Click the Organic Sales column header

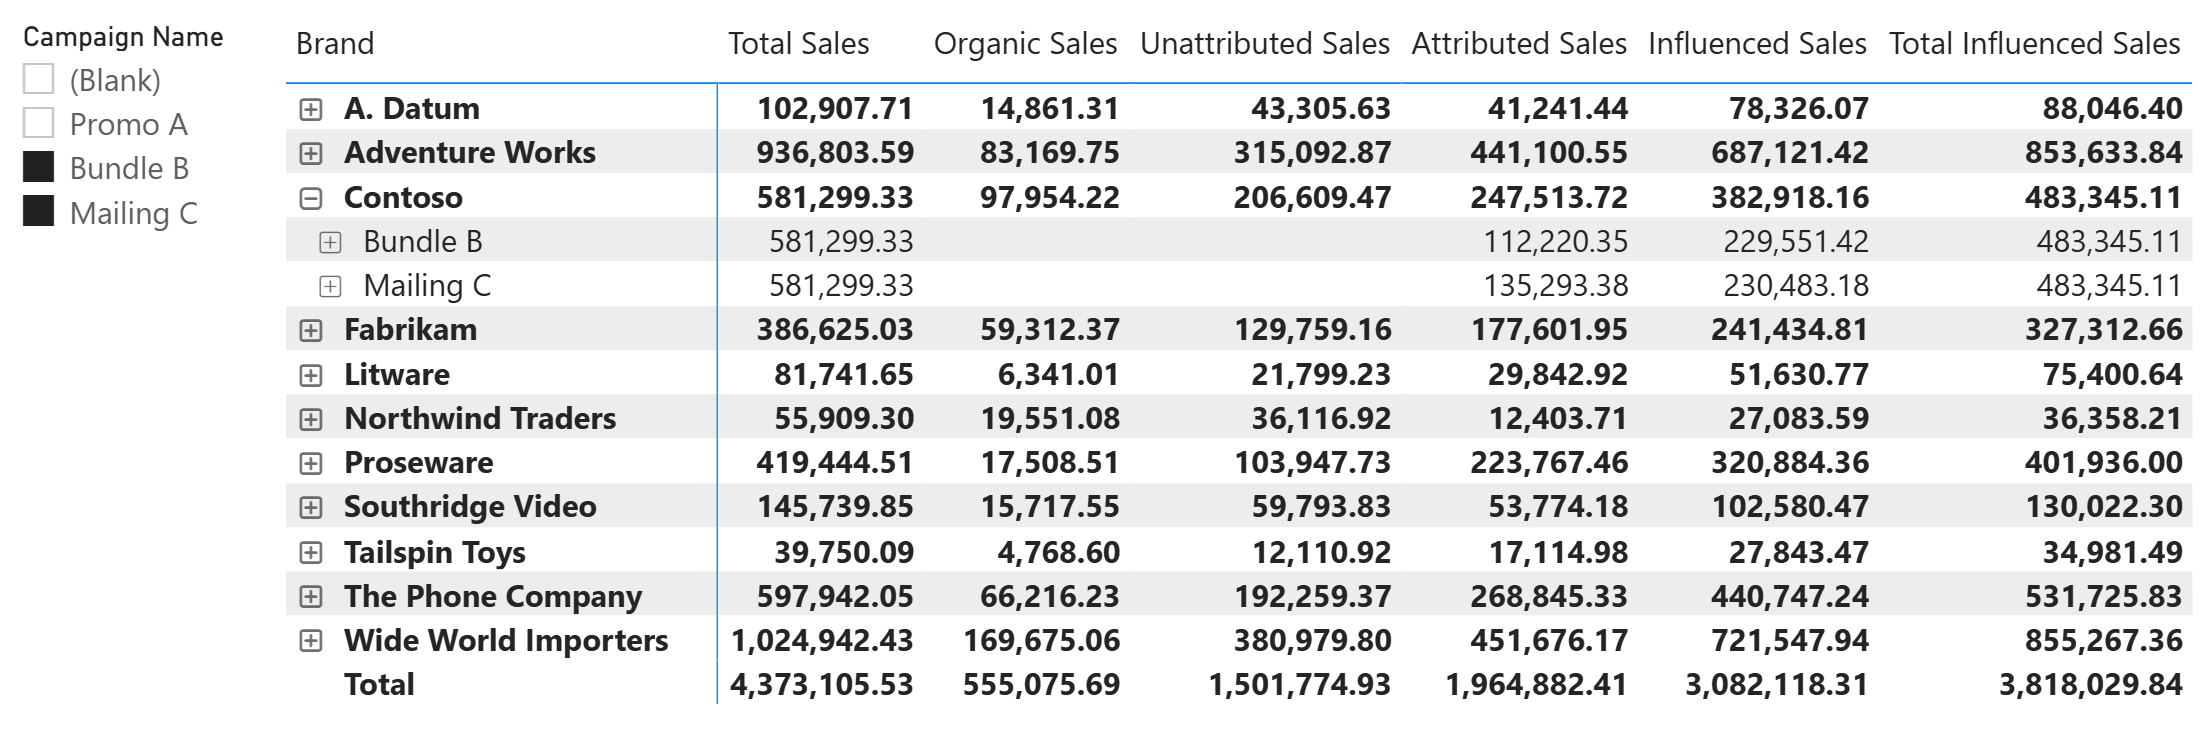point(1025,44)
